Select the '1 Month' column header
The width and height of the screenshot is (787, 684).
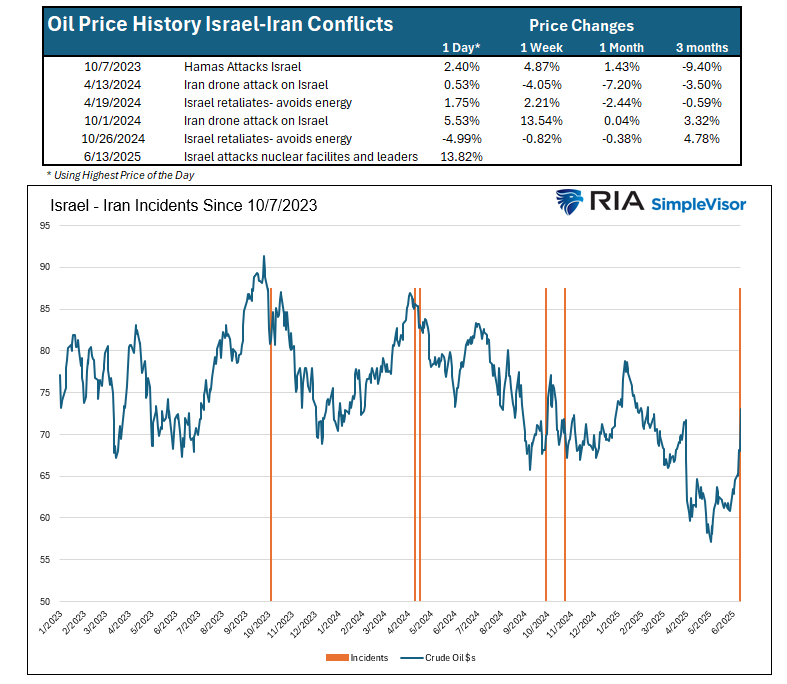tap(622, 47)
